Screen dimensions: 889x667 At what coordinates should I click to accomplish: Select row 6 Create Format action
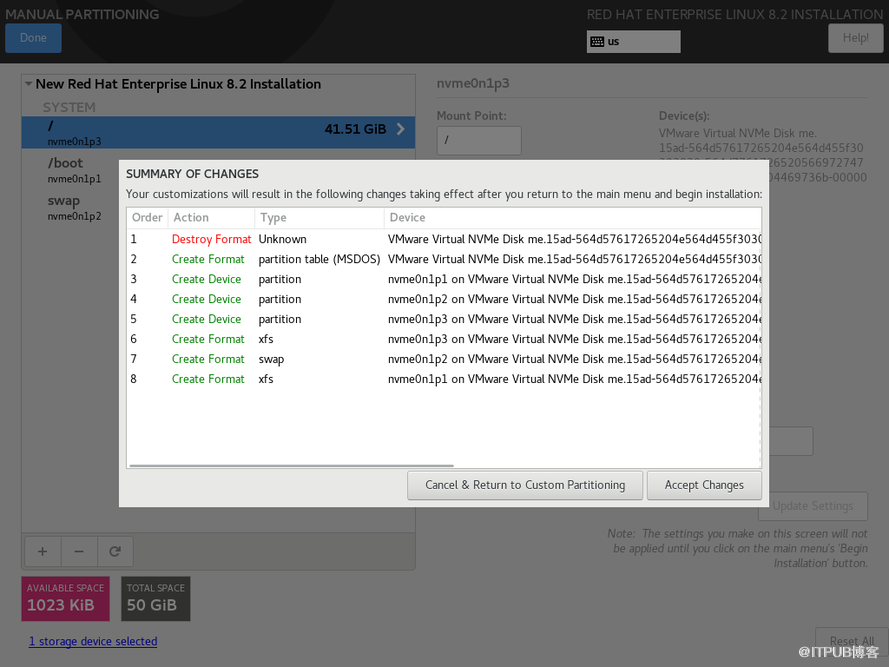coord(208,339)
